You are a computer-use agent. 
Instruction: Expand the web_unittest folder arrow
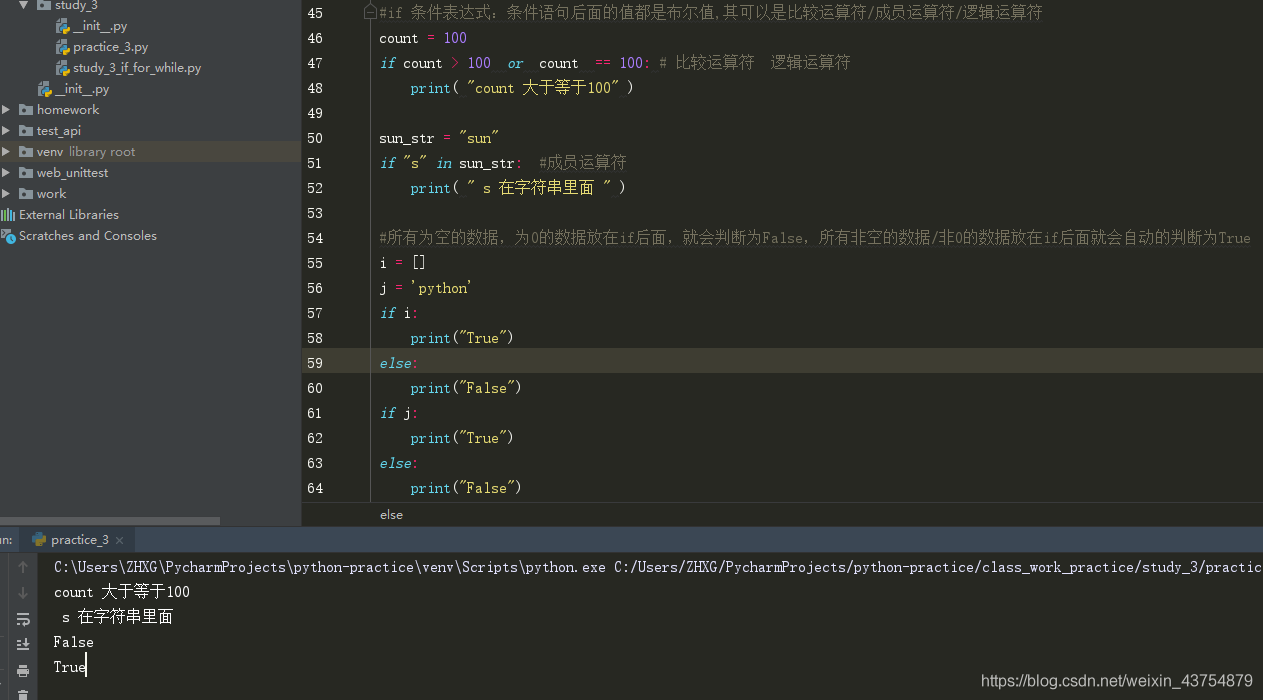(6, 173)
